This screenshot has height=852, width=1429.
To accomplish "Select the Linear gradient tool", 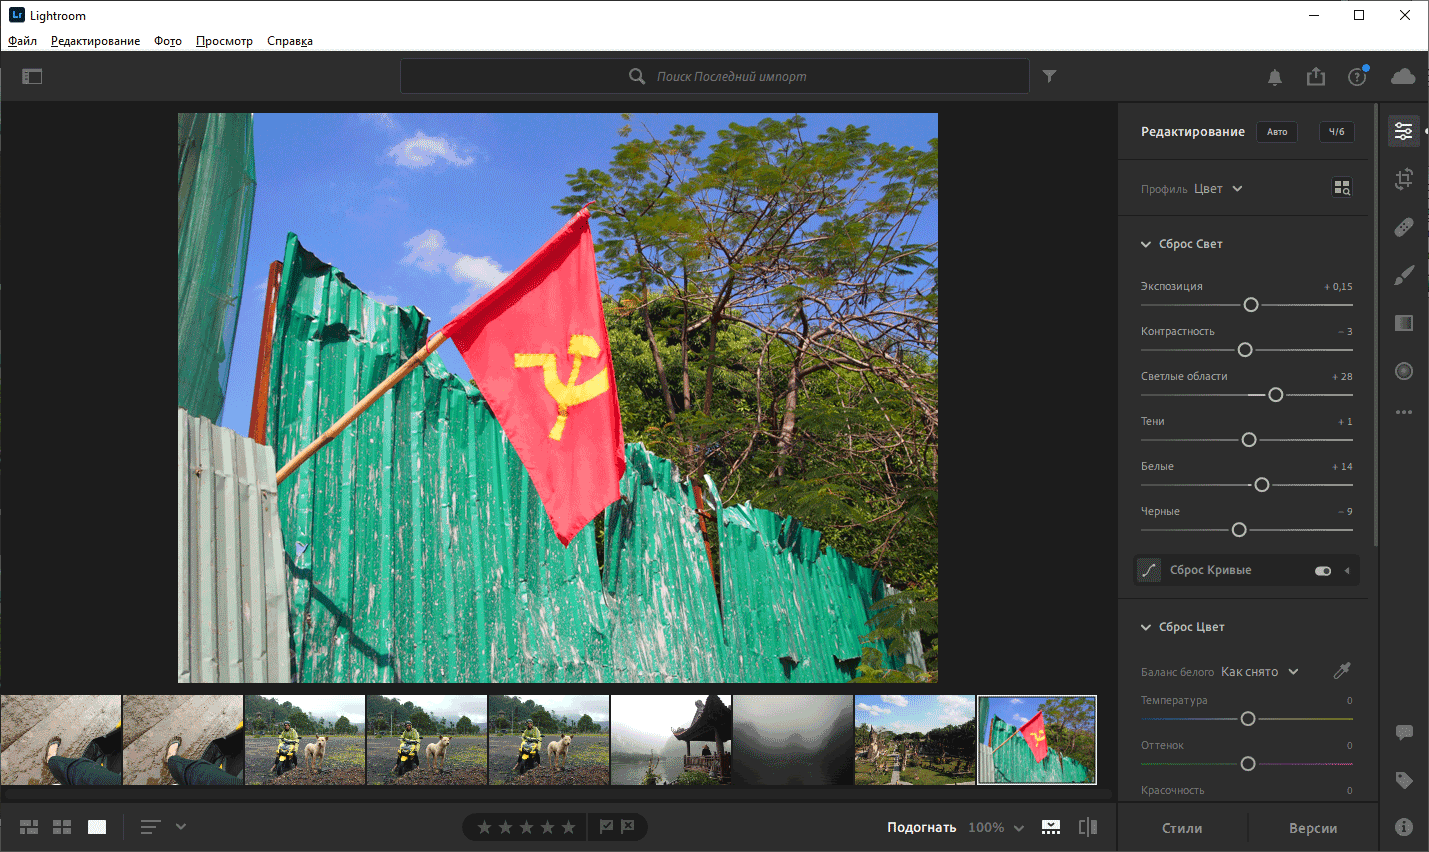I will click(1404, 323).
